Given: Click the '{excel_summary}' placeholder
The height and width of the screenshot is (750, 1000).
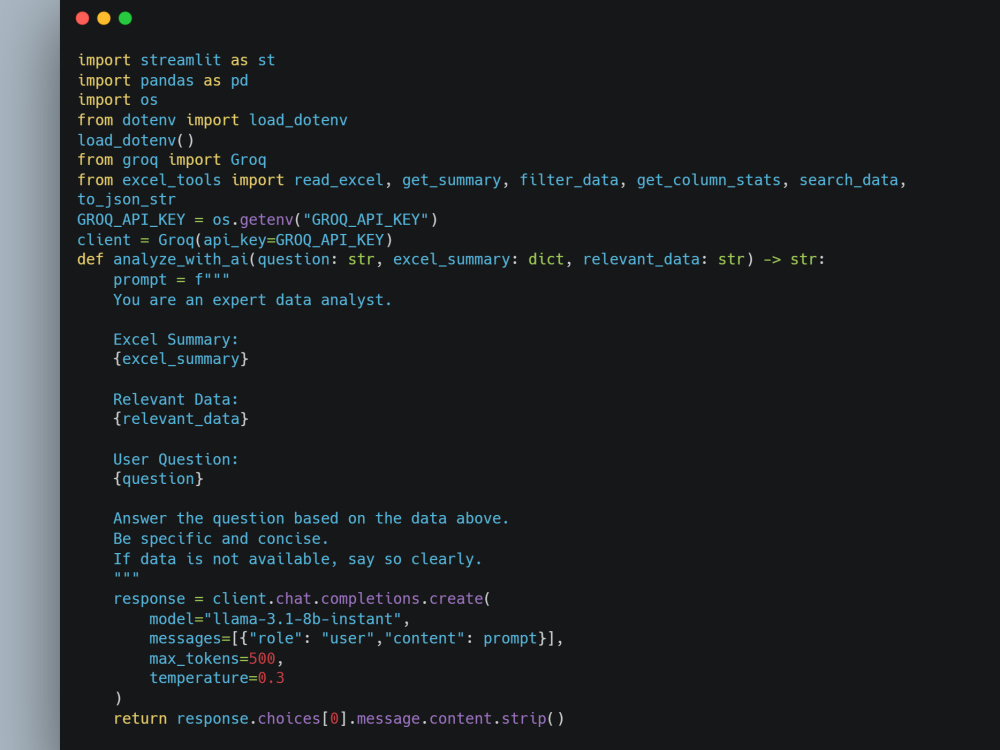Looking at the screenshot, I should [180, 359].
